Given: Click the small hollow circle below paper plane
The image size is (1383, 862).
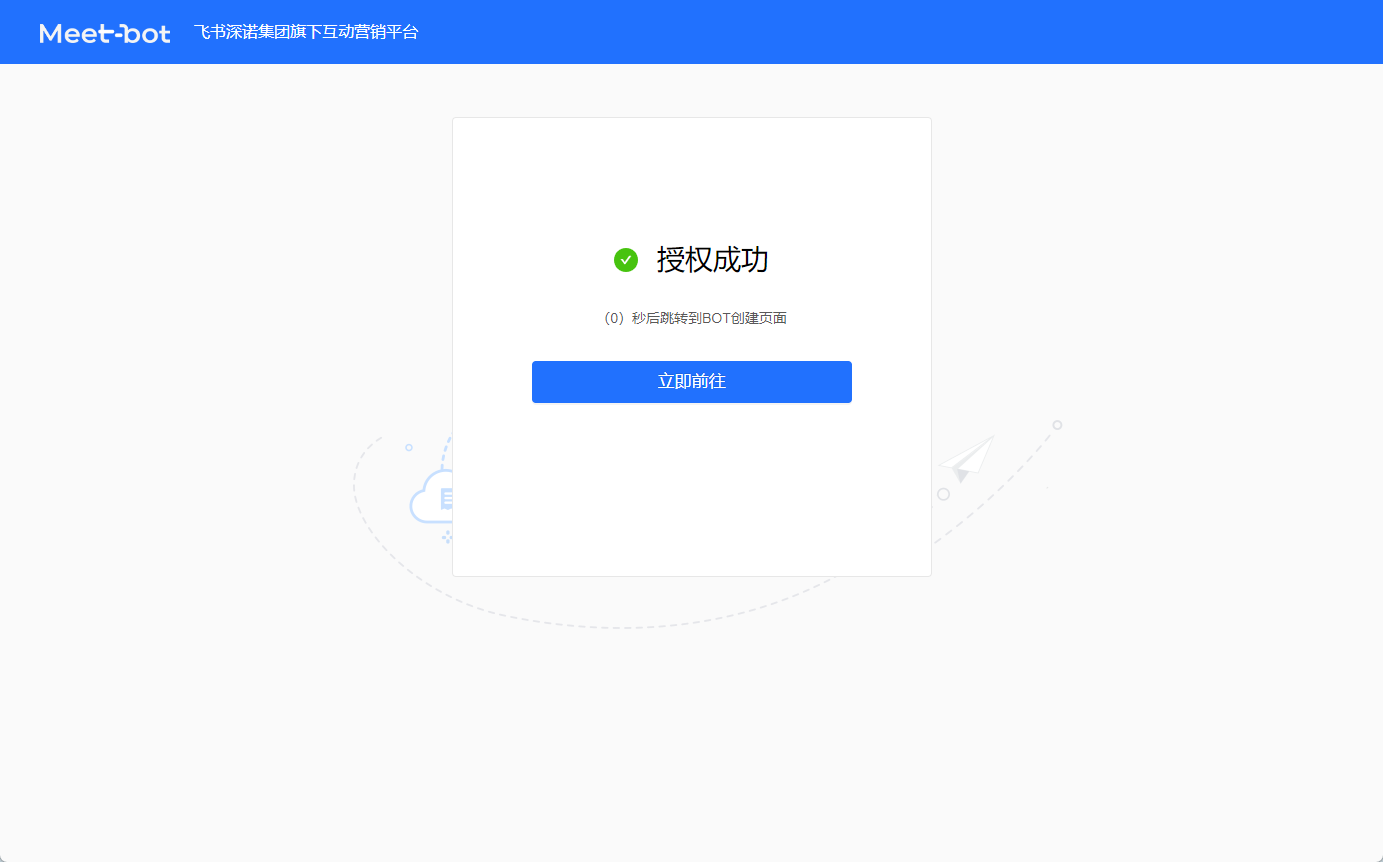Looking at the screenshot, I should pyautogui.click(x=943, y=494).
